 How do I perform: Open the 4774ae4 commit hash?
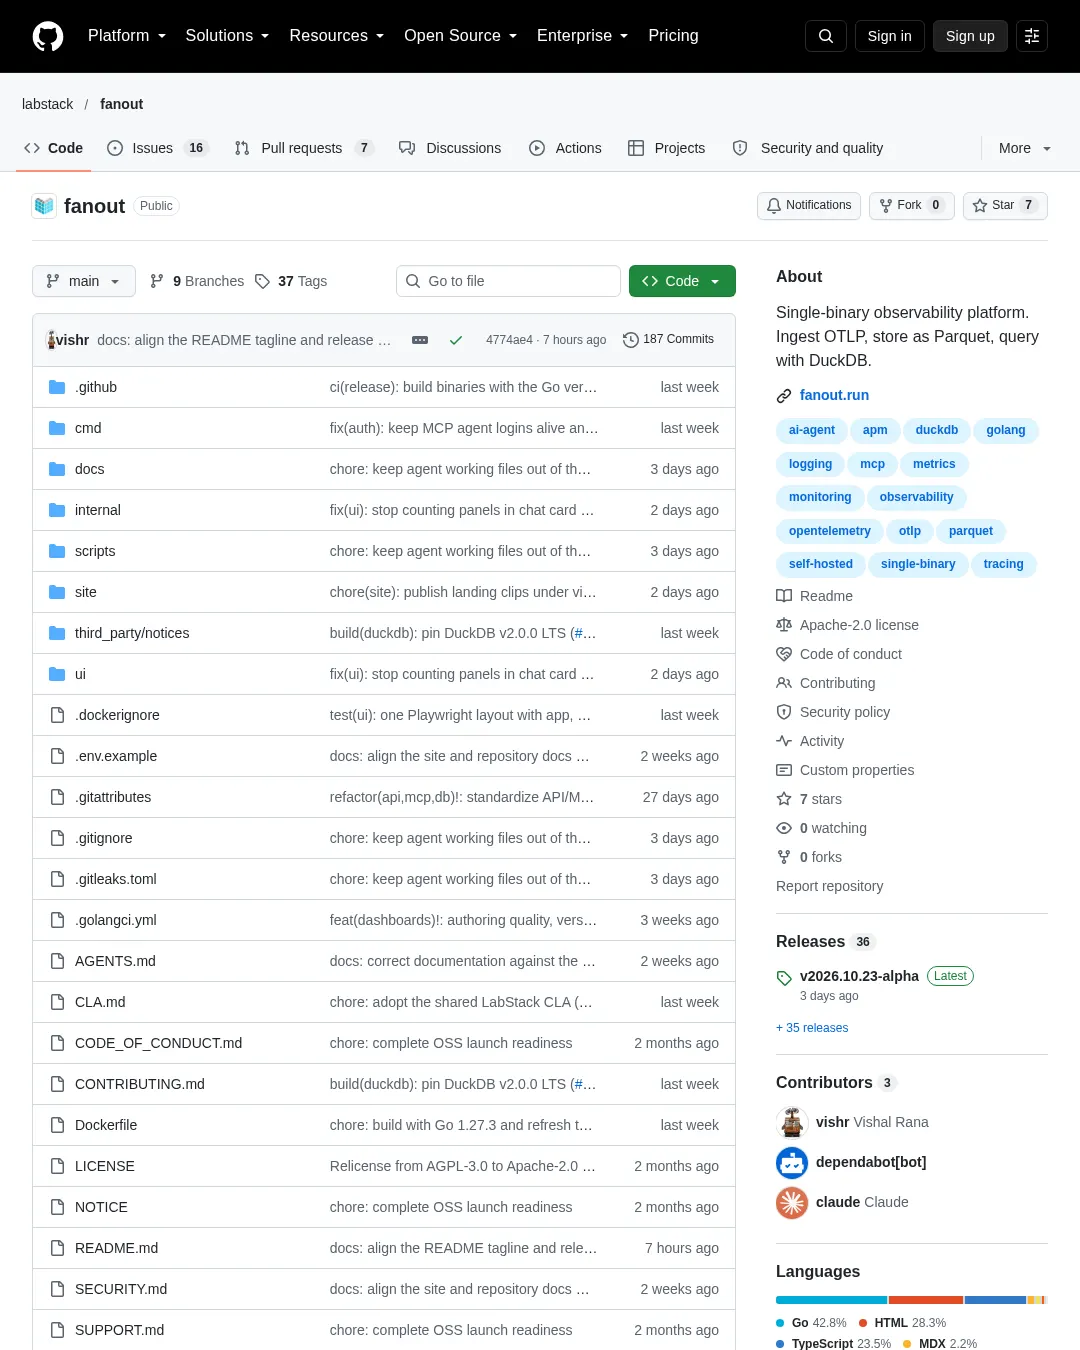click(x=509, y=340)
